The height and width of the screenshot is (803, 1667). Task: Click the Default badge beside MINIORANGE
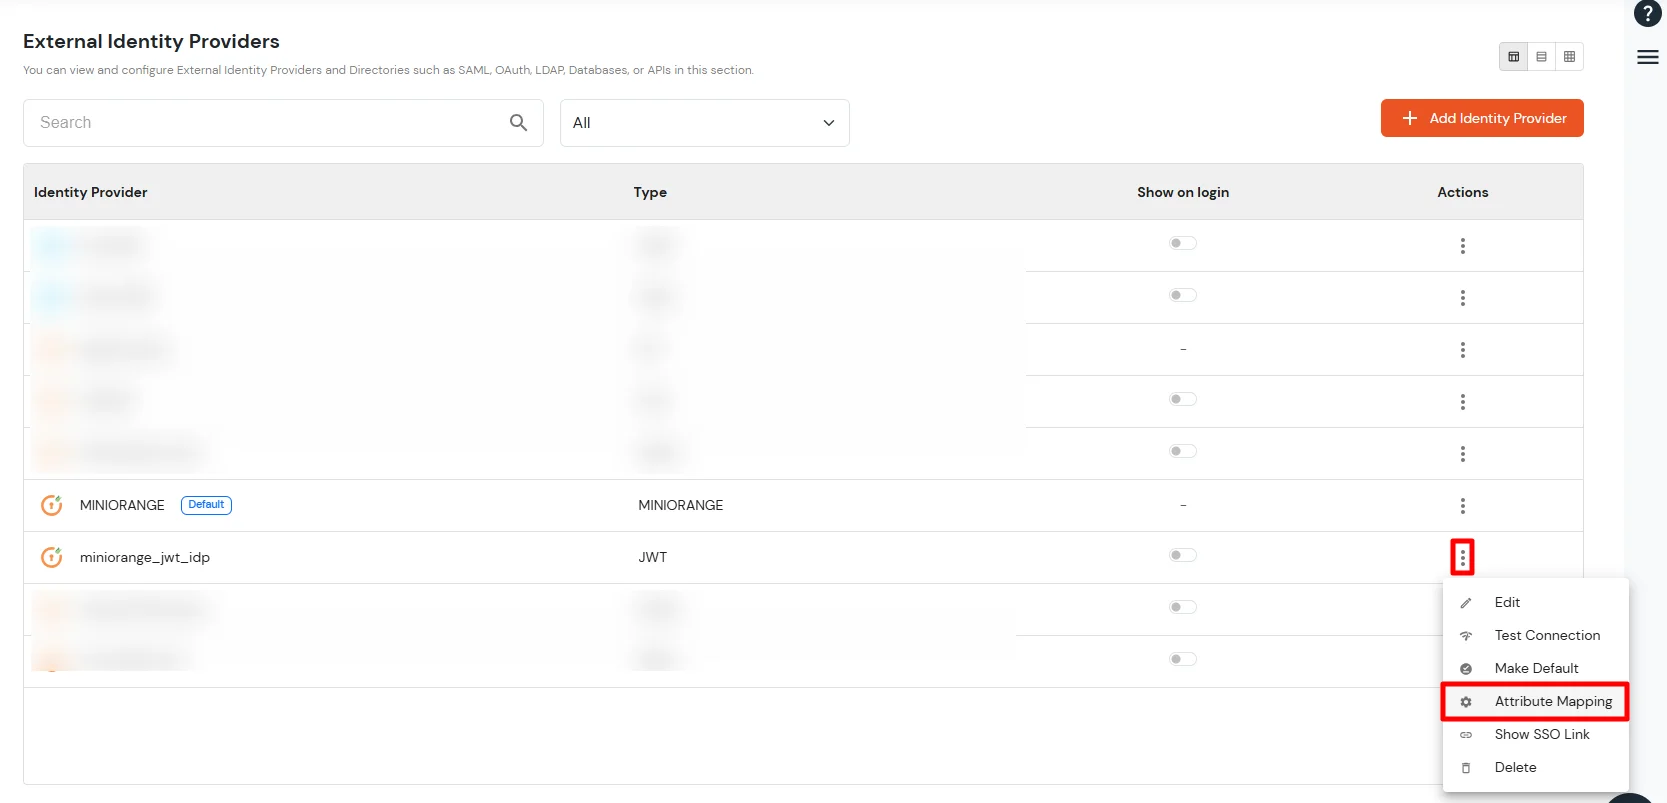click(206, 505)
